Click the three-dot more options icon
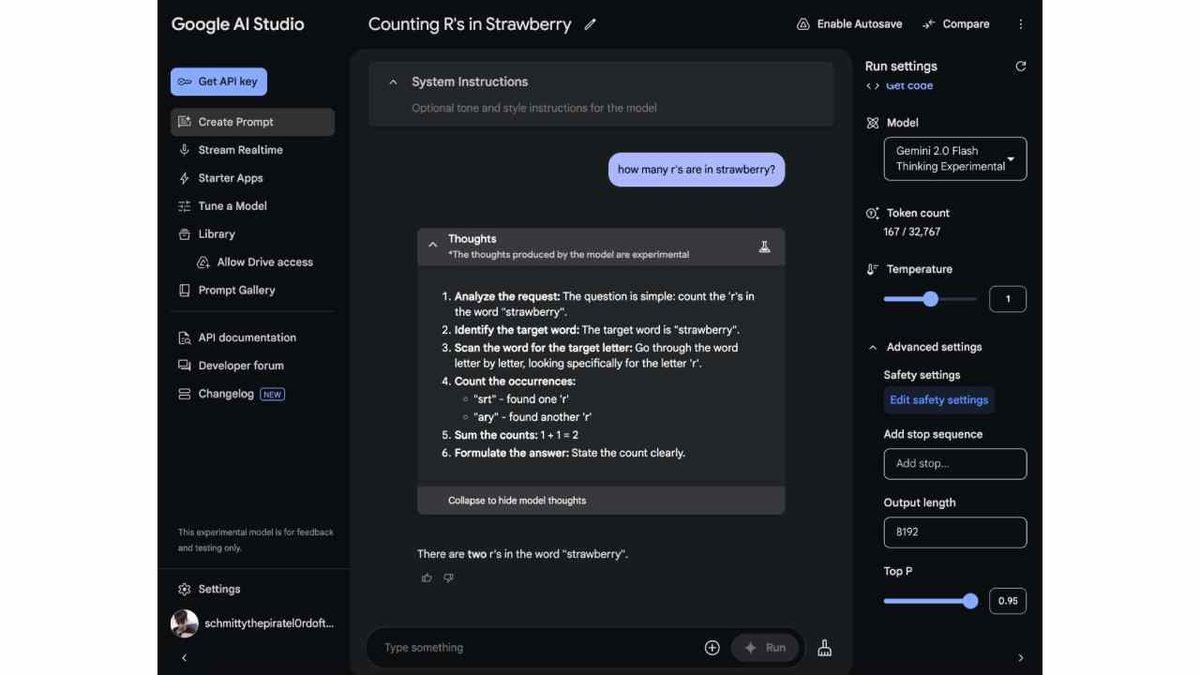 click(1020, 24)
